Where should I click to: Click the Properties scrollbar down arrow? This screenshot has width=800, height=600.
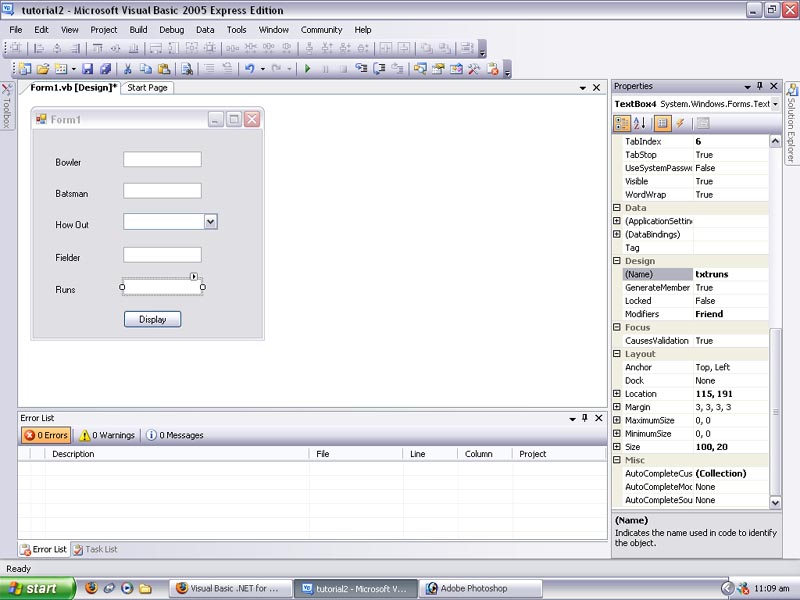pos(775,503)
